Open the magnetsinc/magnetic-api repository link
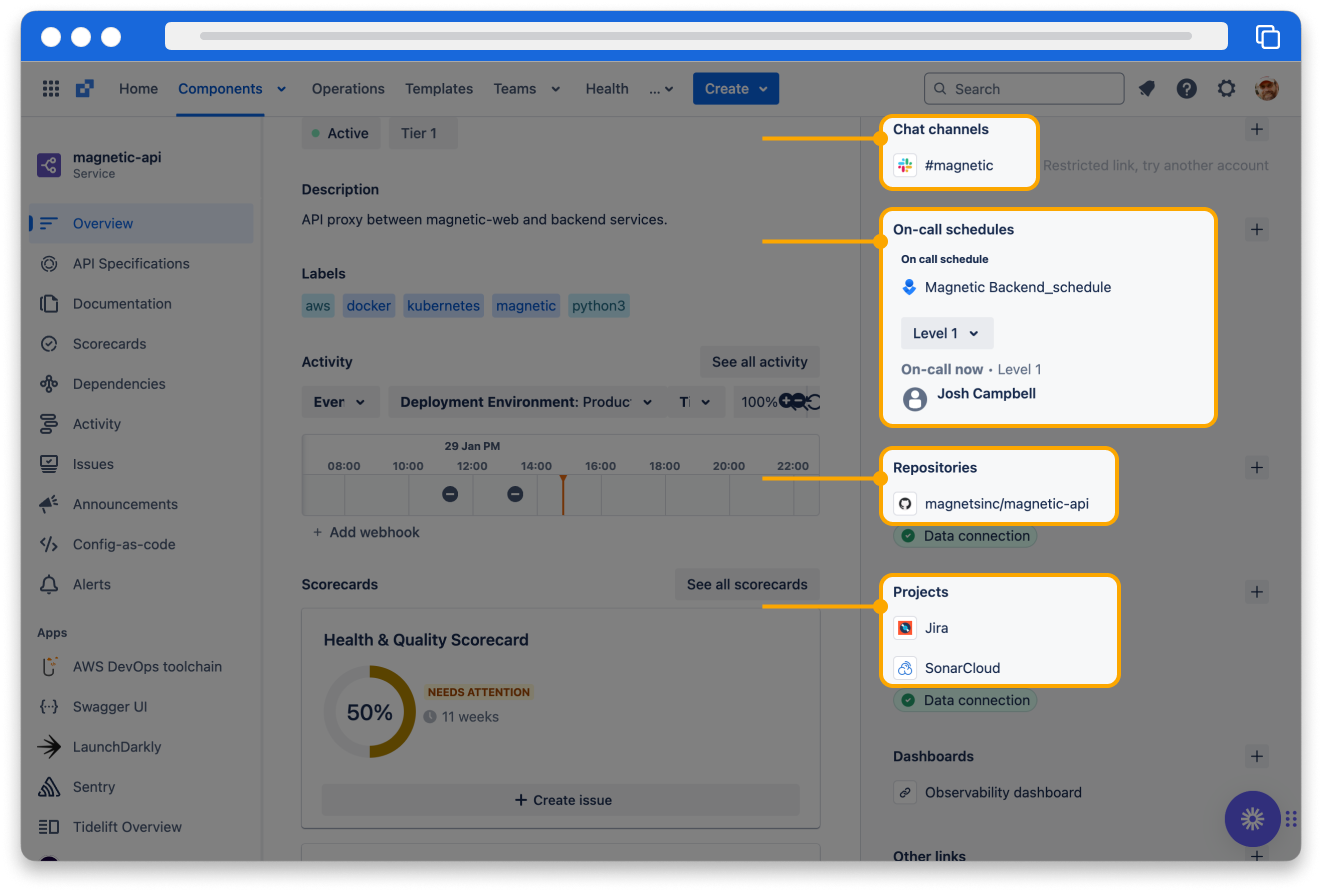This screenshot has height=892, width=1322. click(1006, 504)
